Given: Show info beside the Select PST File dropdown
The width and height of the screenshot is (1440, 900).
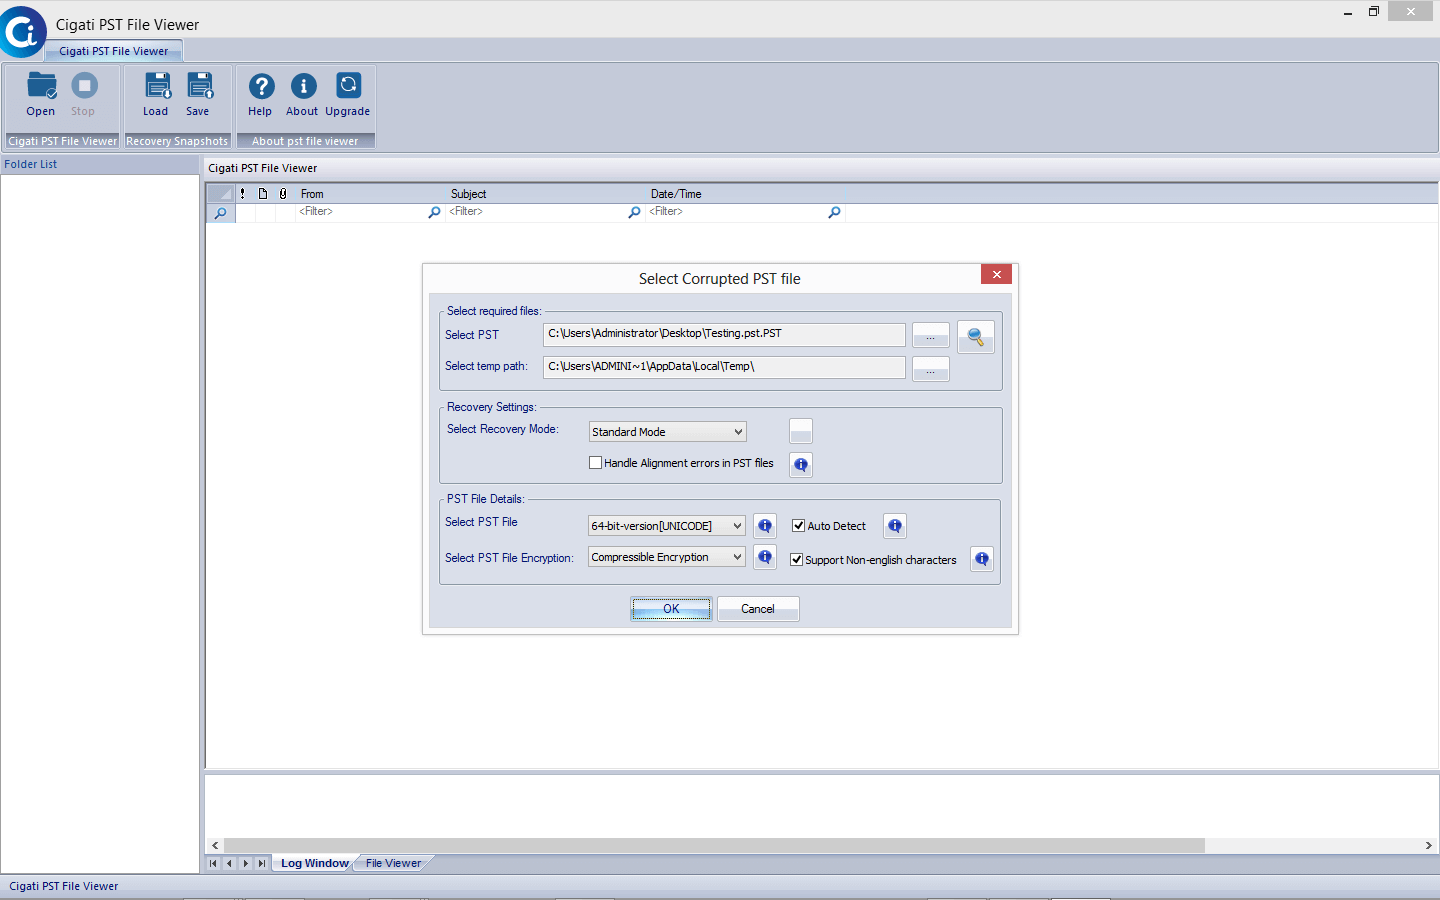Looking at the screenshot, I should [765, 526].
